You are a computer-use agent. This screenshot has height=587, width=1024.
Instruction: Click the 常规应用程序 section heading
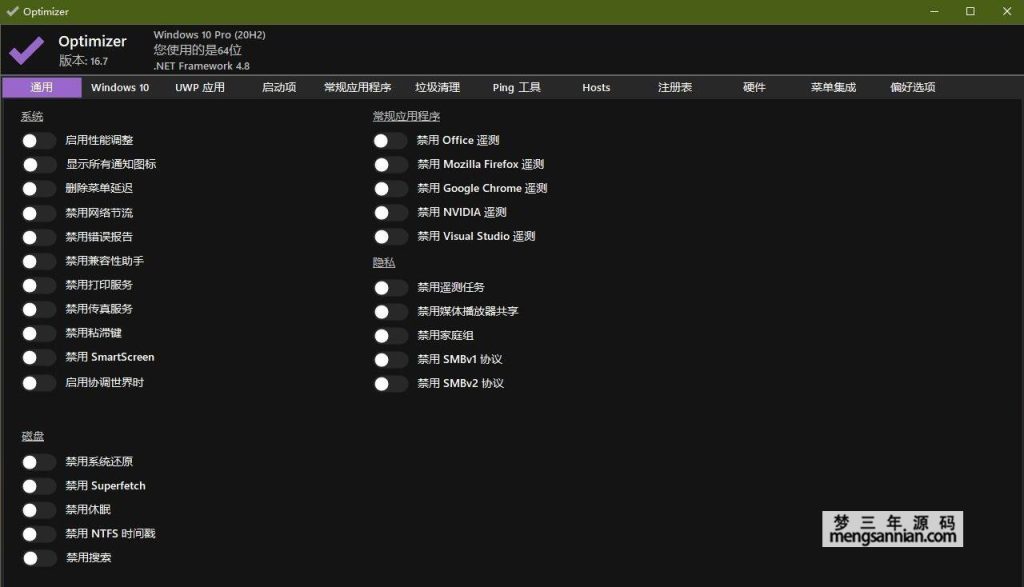pos(406,117)
